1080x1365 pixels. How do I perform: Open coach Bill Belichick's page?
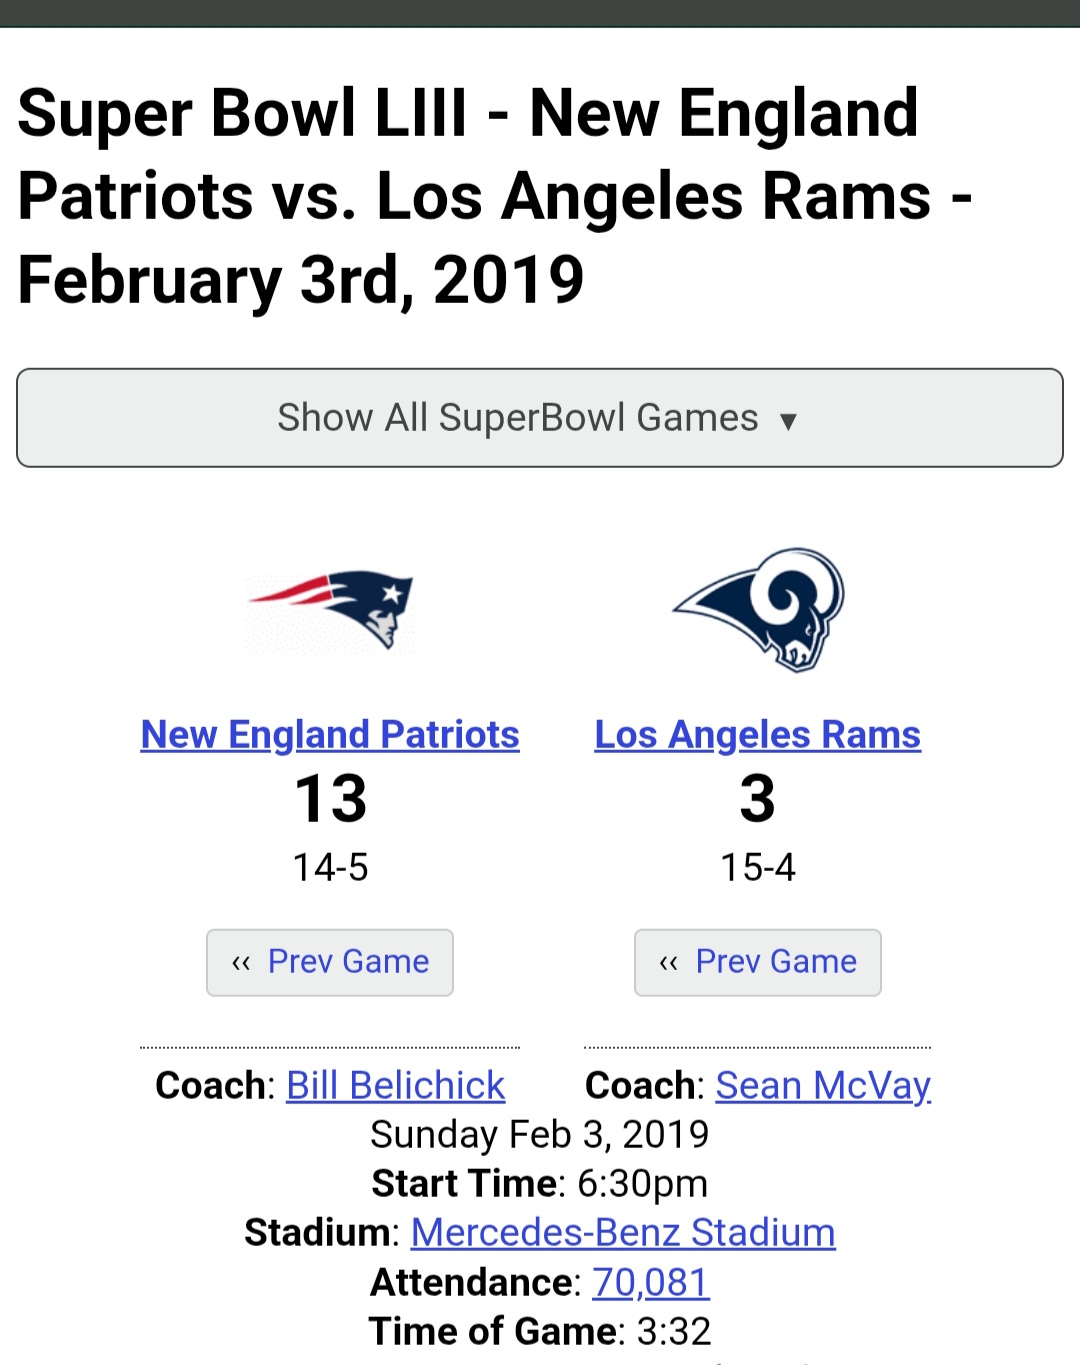tap(396, 1085)
